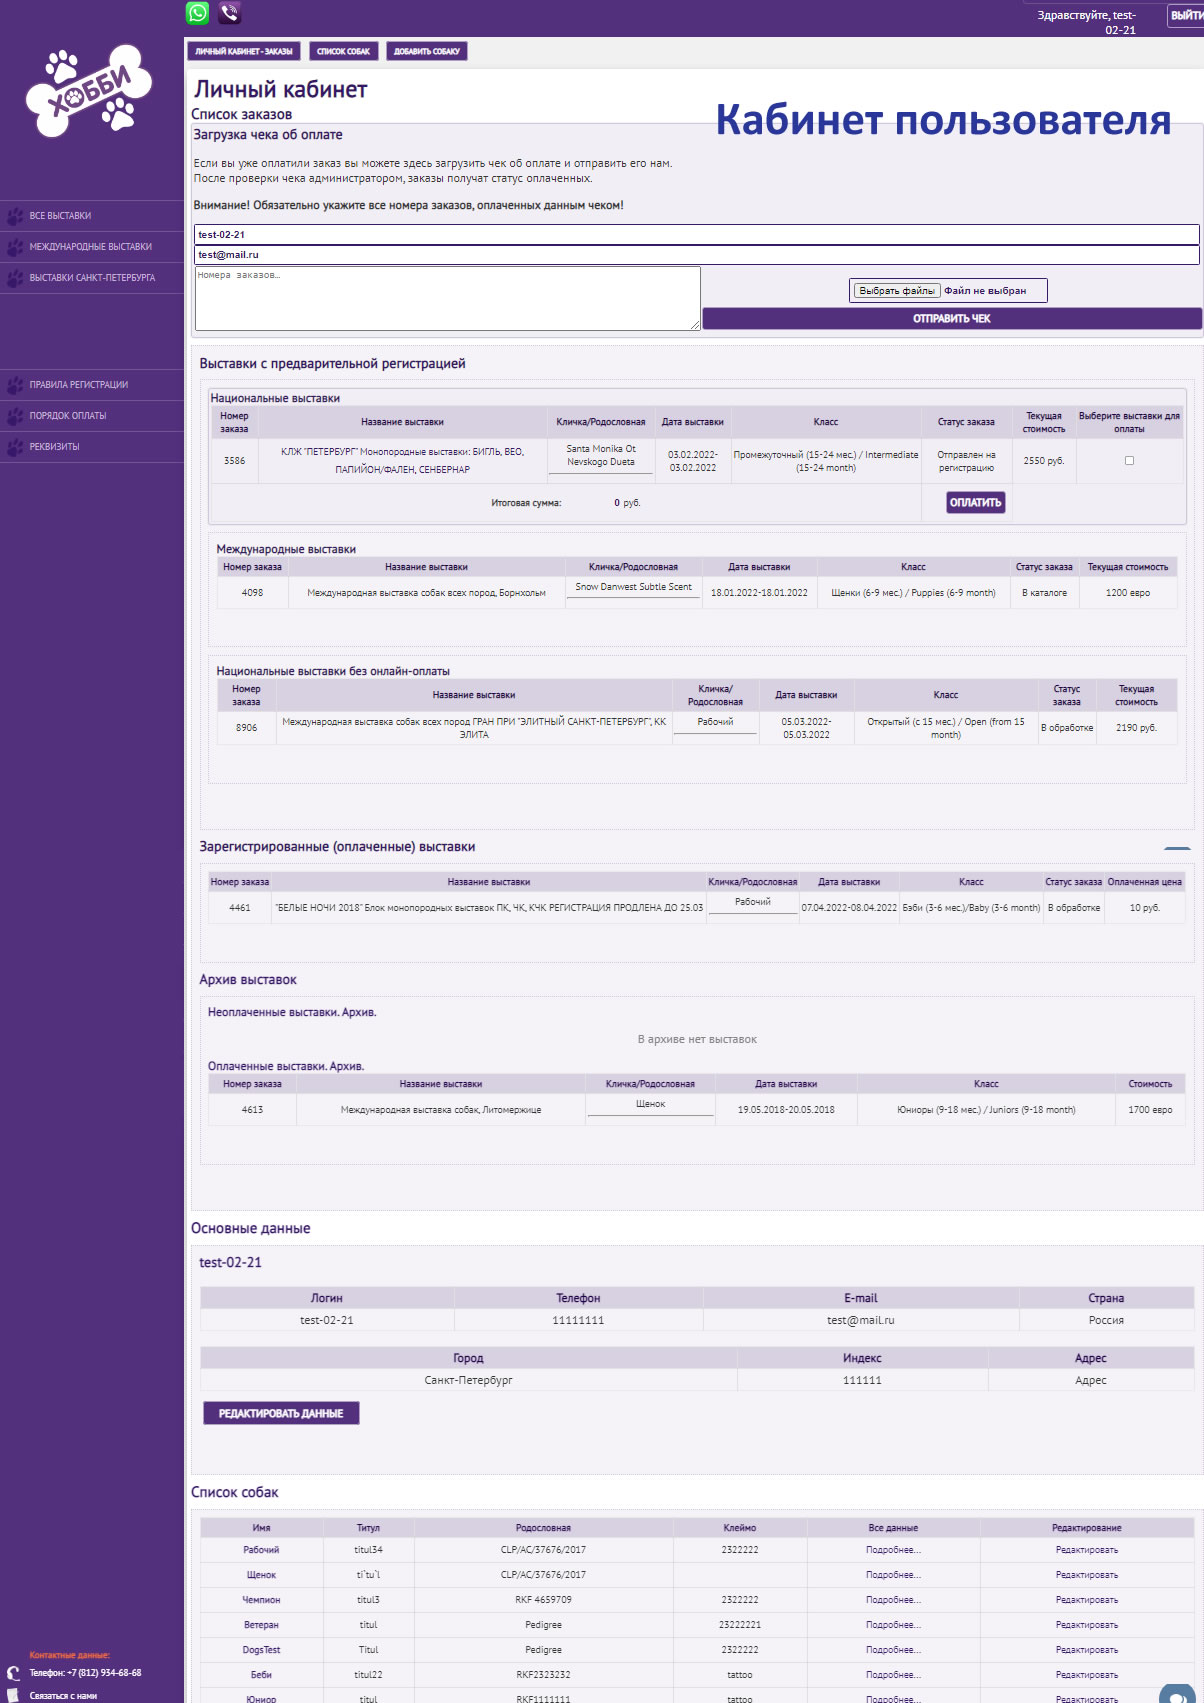The width and height of the screenshot is (1204, 1703).
Task: Open Международные выставки sidebar item
Action: 92,247
